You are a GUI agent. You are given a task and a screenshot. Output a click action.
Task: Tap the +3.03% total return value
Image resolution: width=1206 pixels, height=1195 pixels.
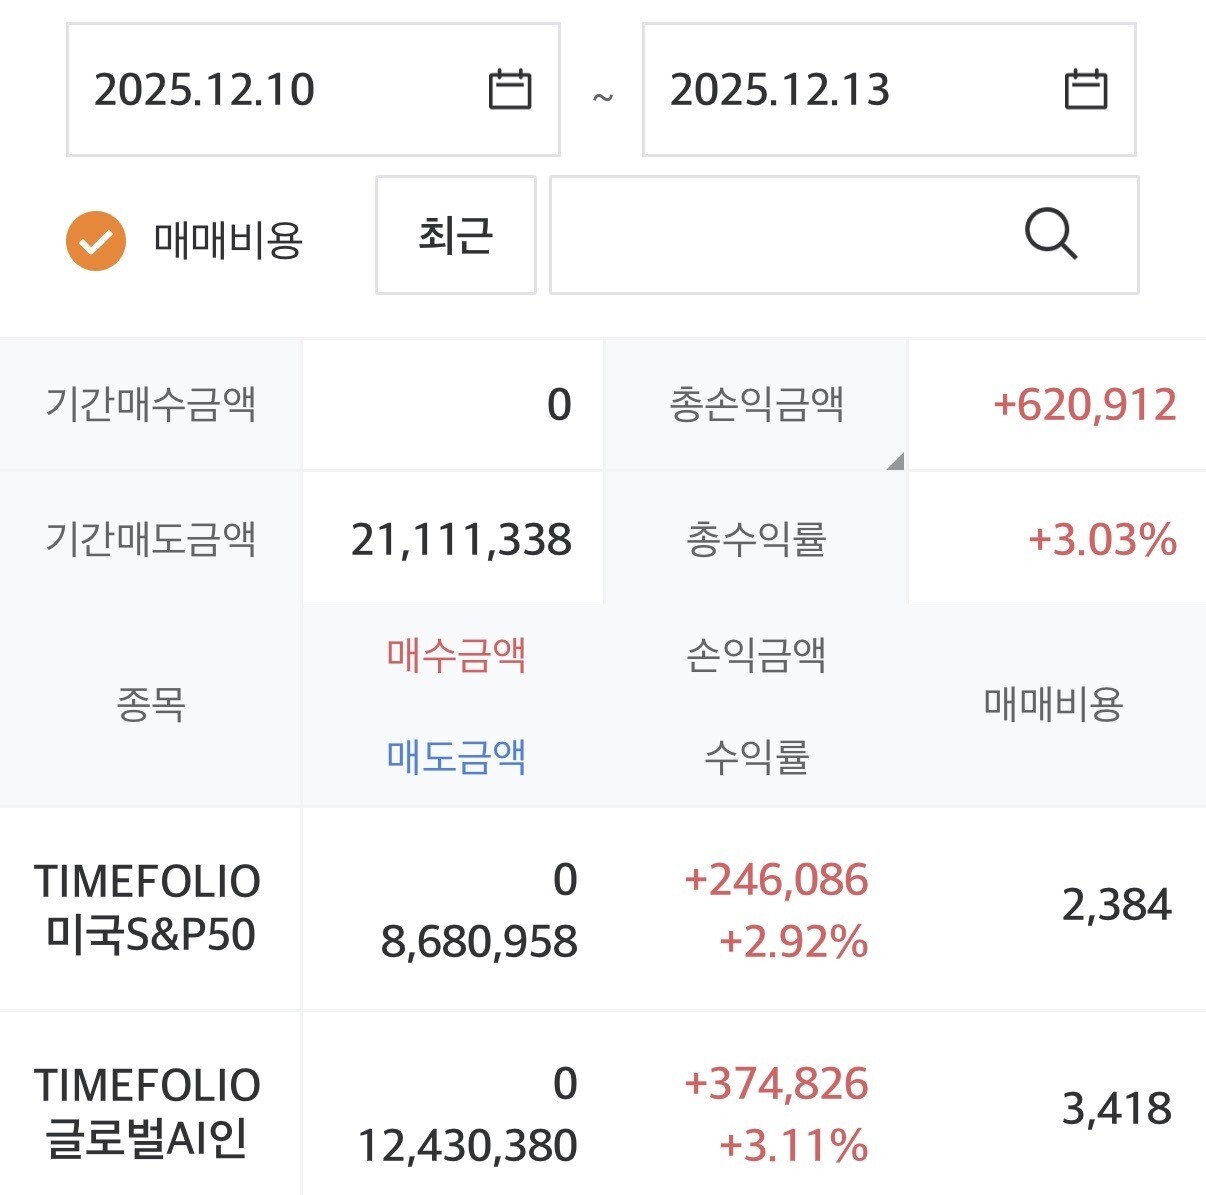1102,540
